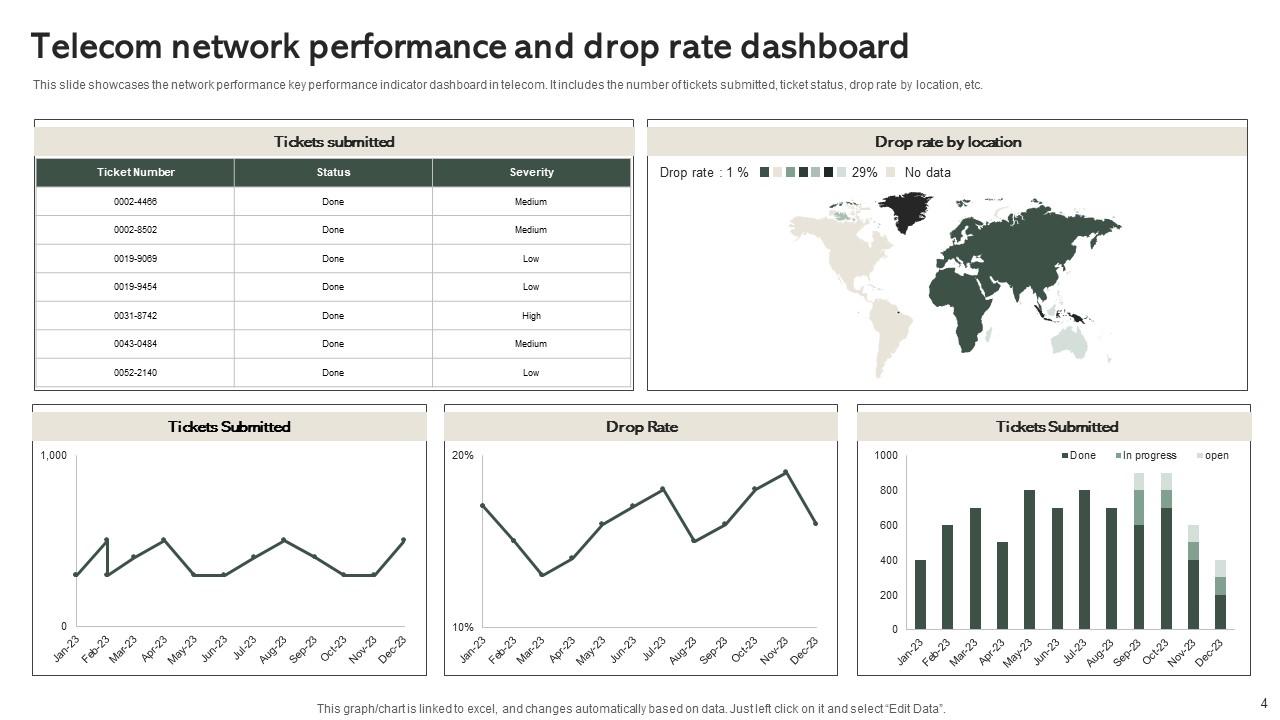Click the Mar-23 lowest point in Drop Rate chart

click(542, 575)
